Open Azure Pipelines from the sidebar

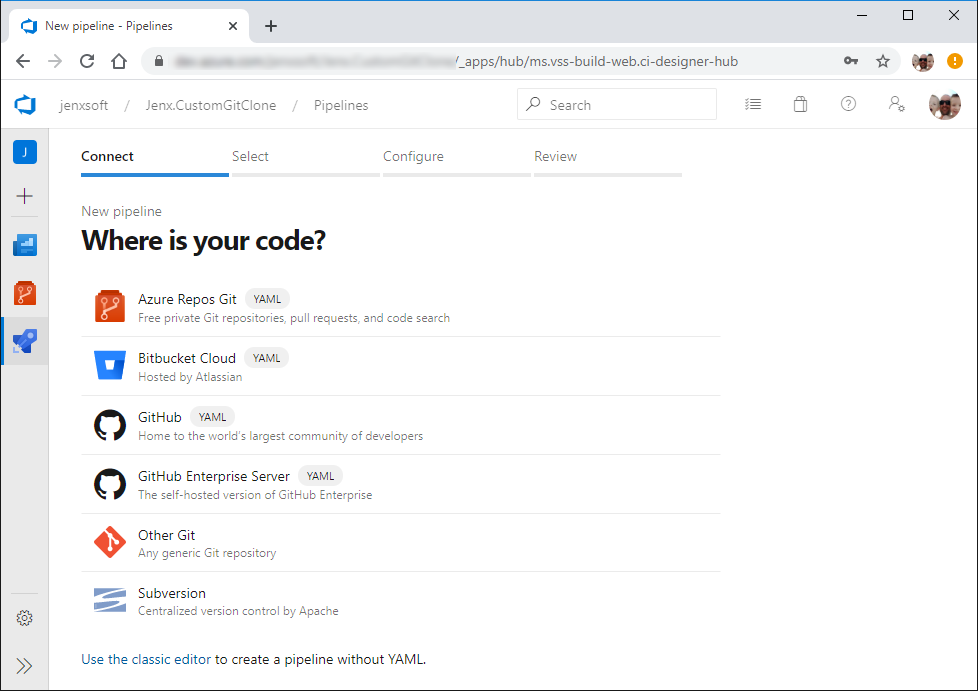point(25,341)
